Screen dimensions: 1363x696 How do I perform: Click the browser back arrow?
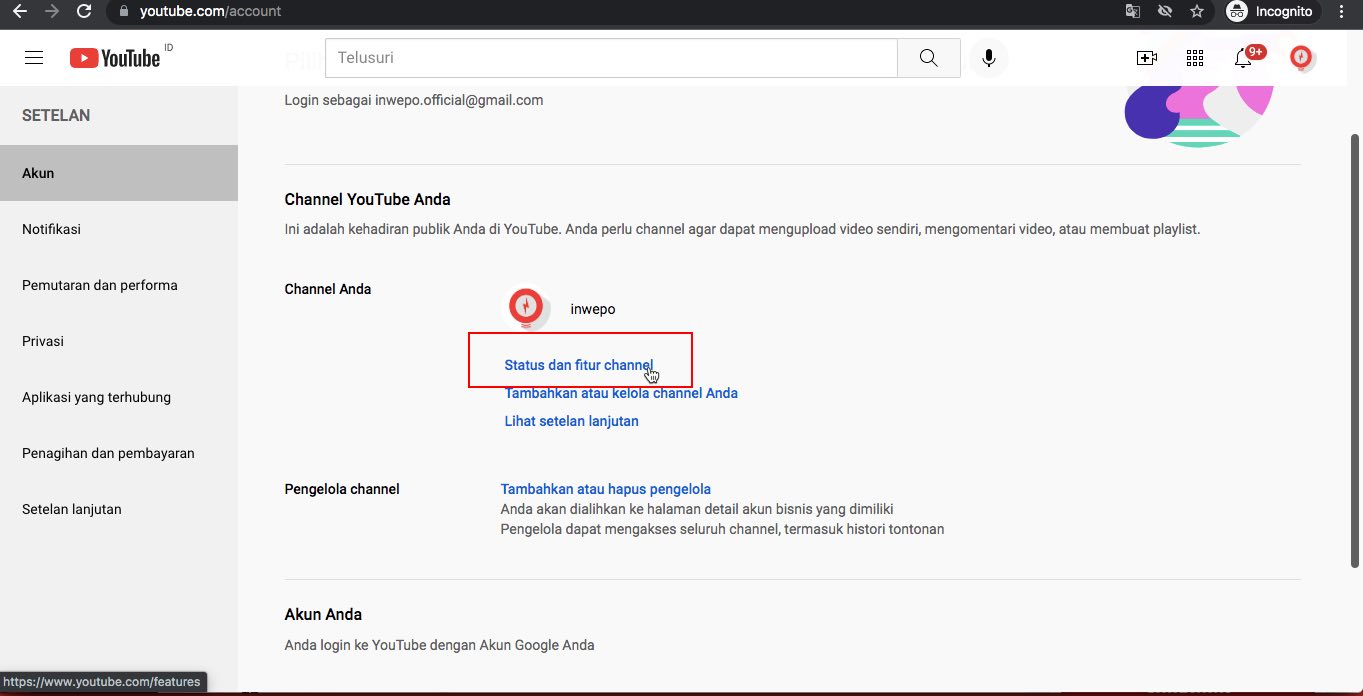point(19,11)
